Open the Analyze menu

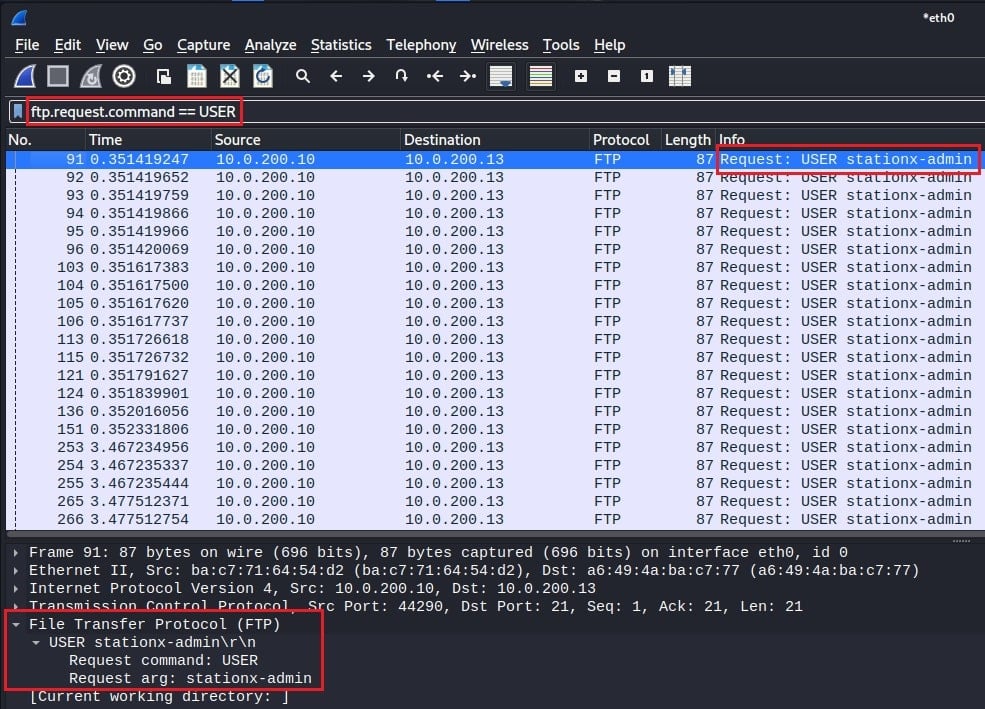pyautogui.click(x=270, y=45)
